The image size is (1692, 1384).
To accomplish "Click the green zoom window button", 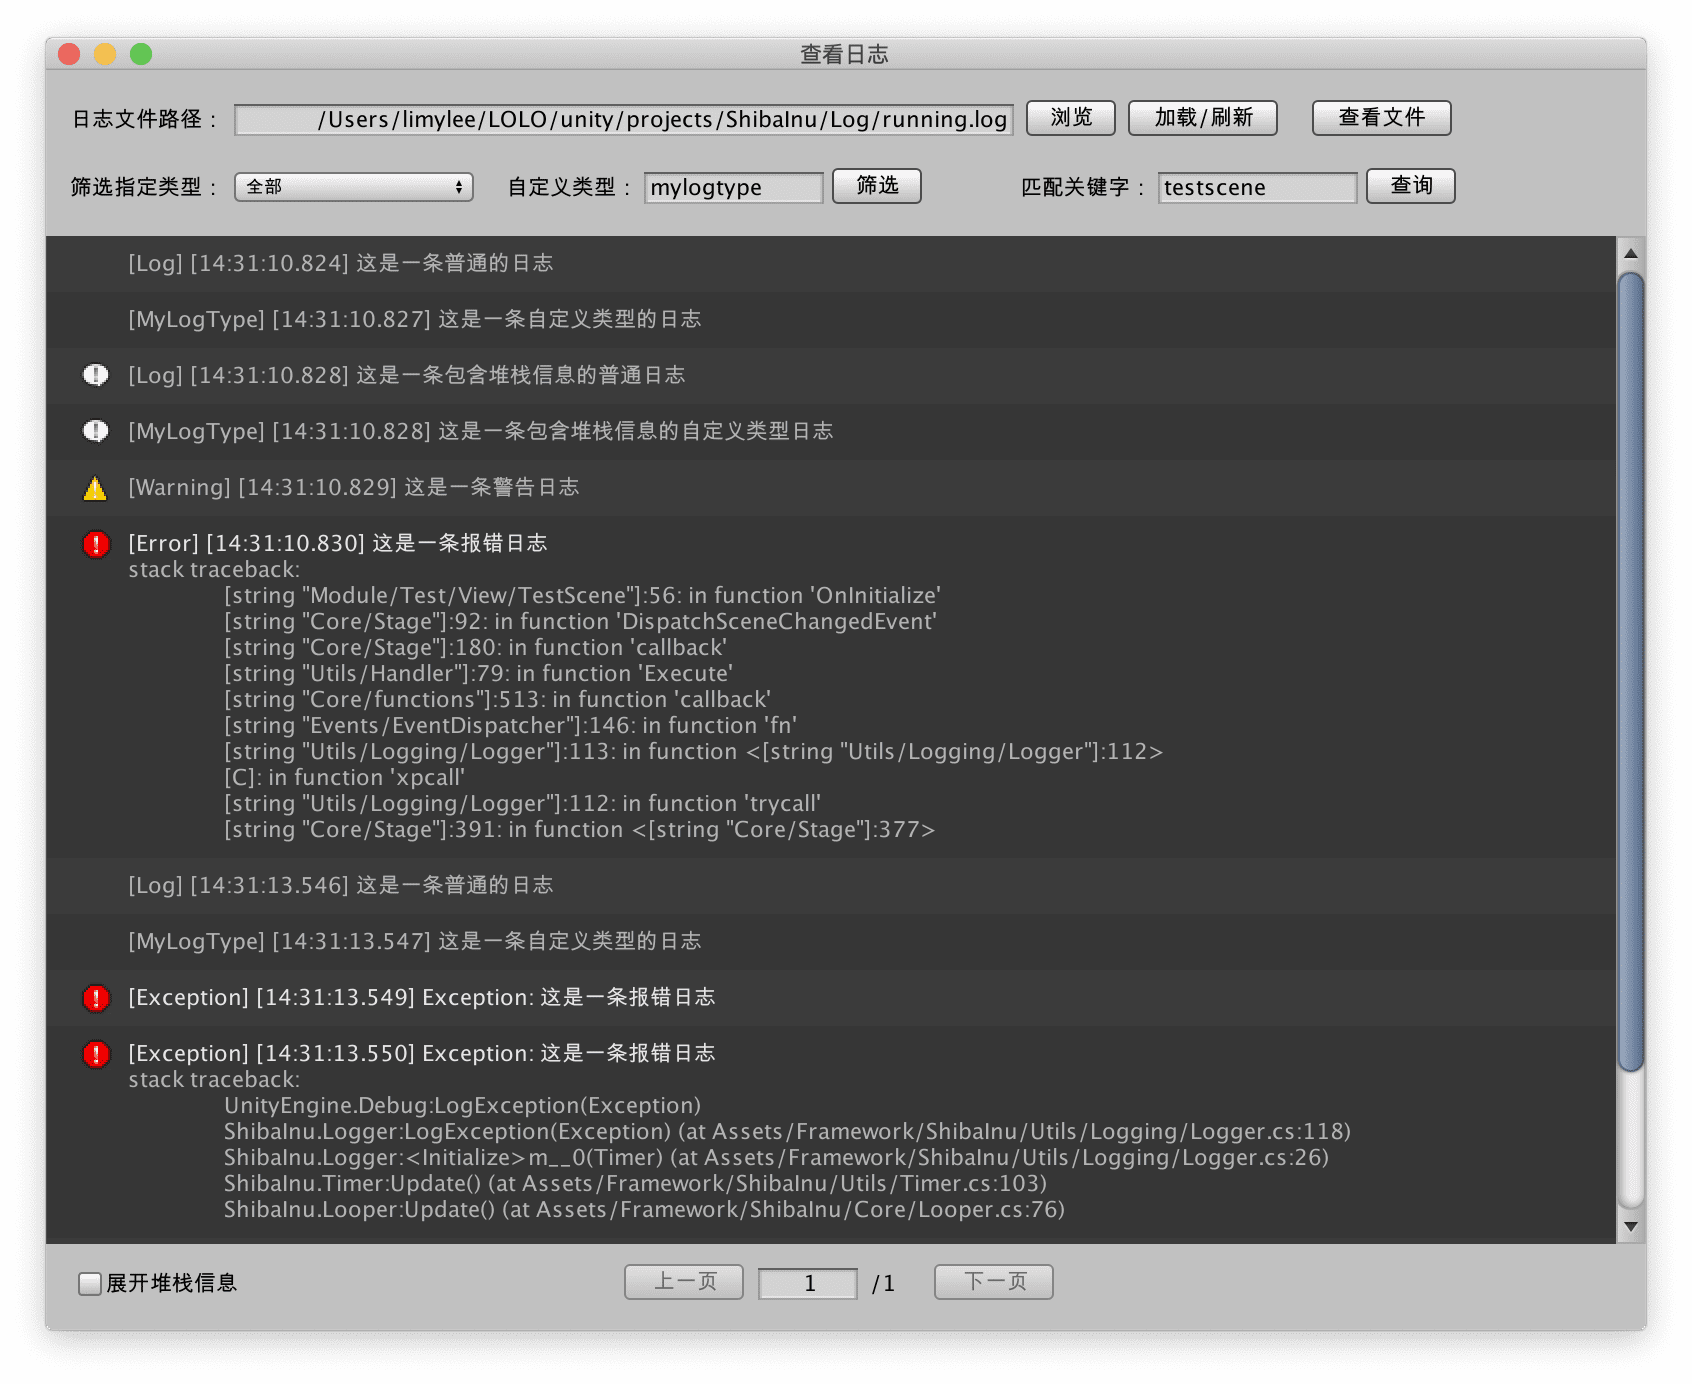I will tap(141, 54).
